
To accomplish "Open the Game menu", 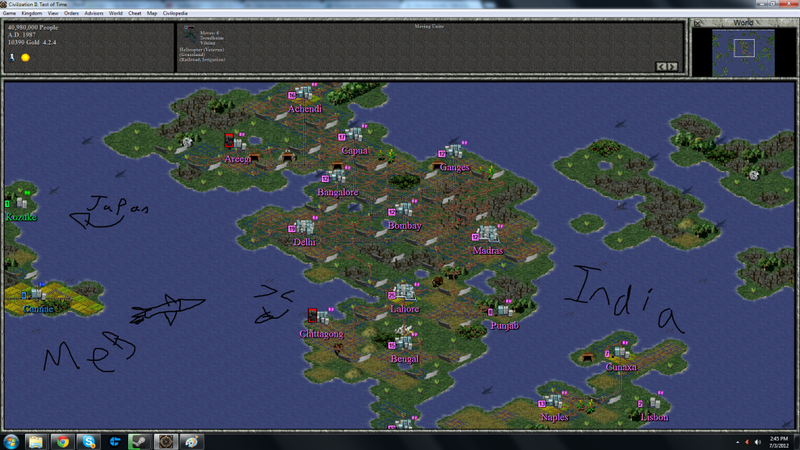I will coord(9,13).
